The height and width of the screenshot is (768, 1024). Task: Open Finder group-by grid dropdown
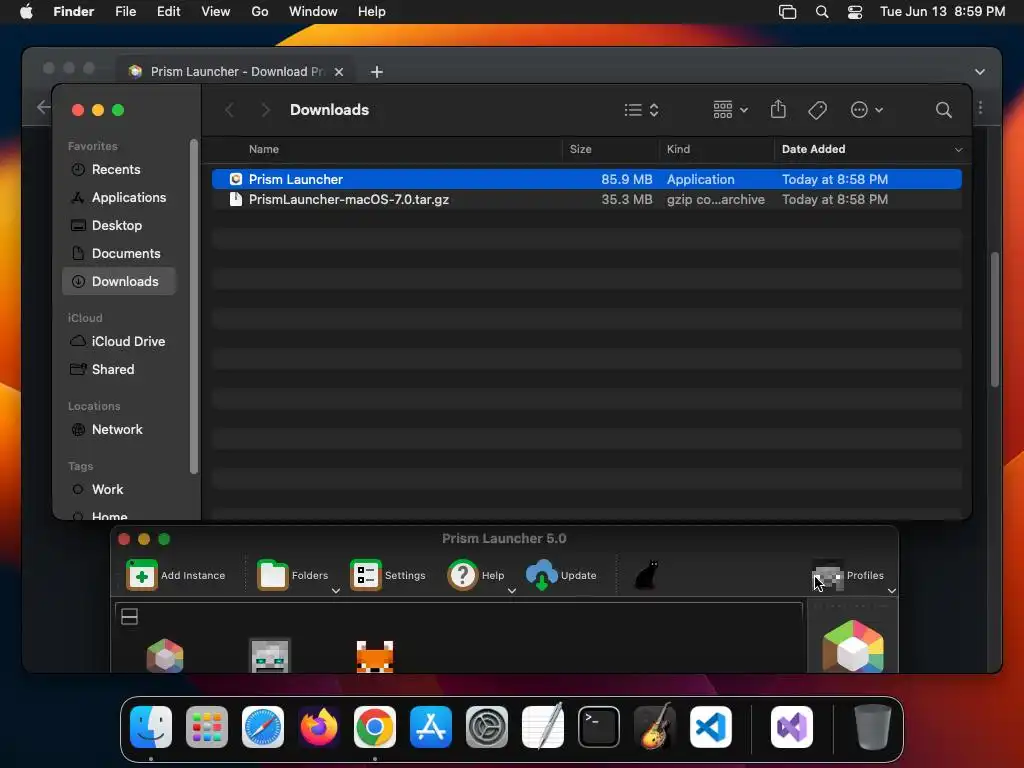tap(730, 110)
